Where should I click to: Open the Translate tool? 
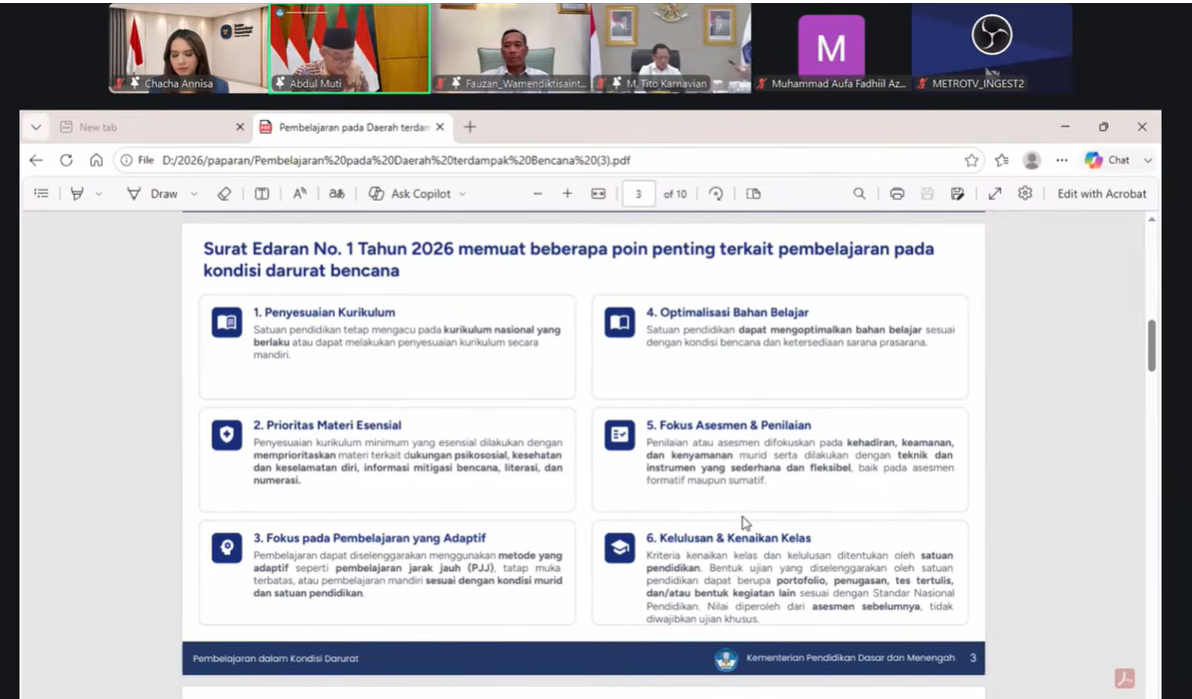coord(336,194)
